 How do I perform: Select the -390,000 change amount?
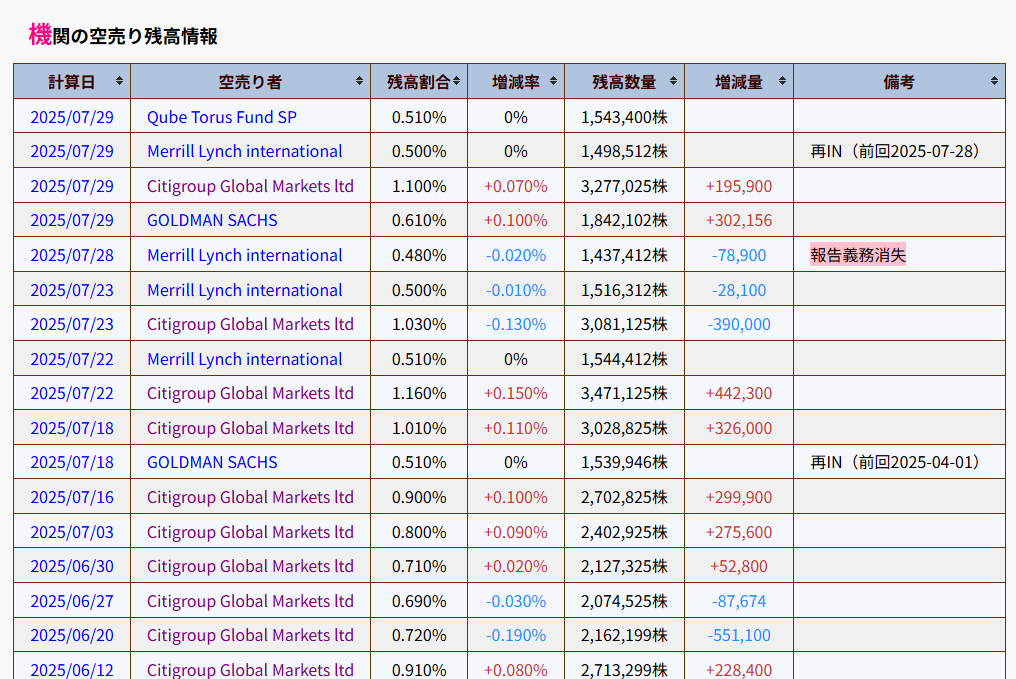point(739,324)
